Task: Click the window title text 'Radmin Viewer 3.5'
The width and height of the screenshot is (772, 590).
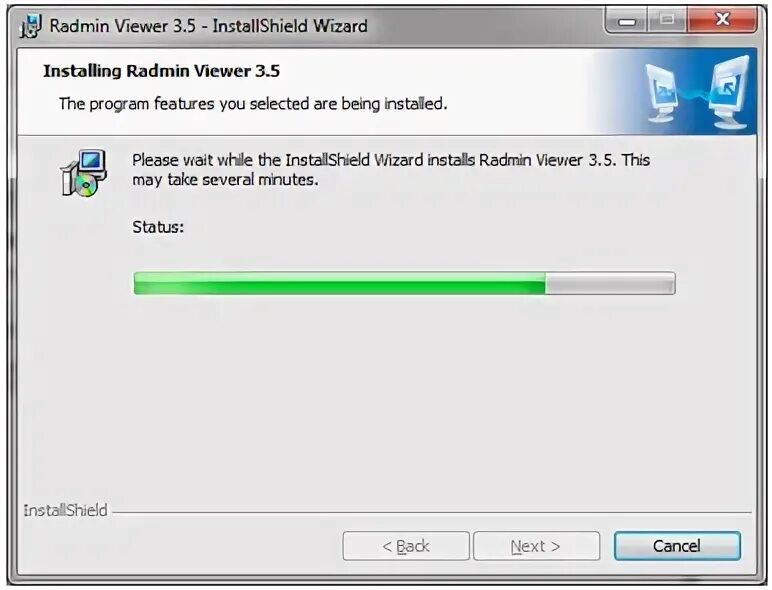Action: (123, 26)
